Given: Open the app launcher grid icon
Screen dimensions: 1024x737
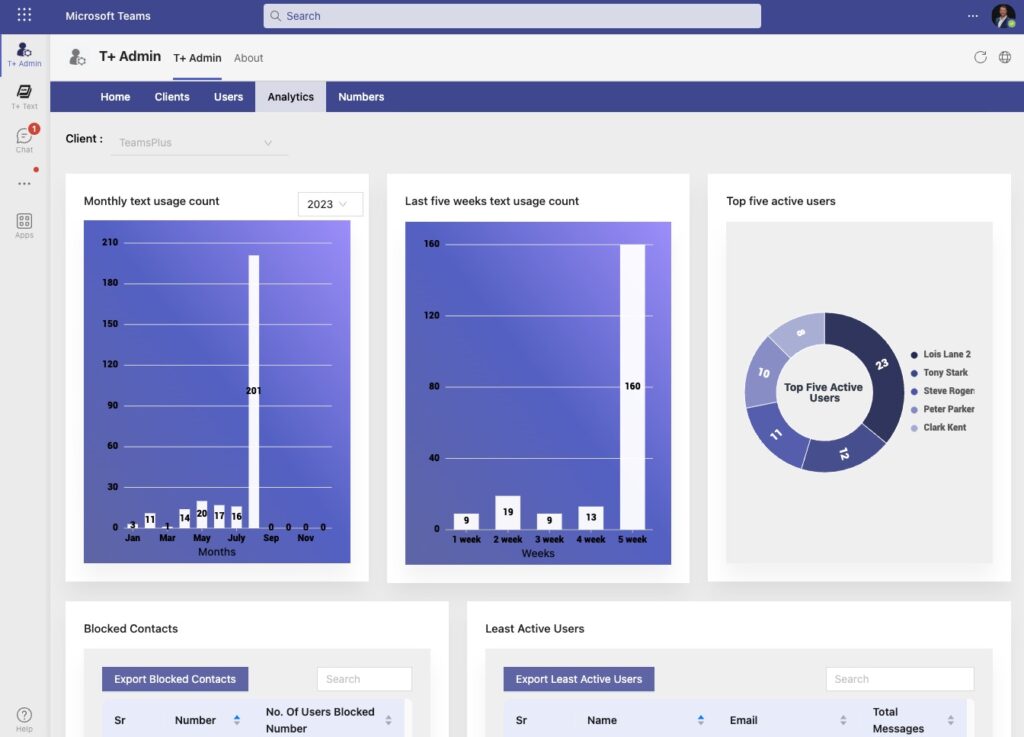Looking at the screenshot, I should coord(24,15).
